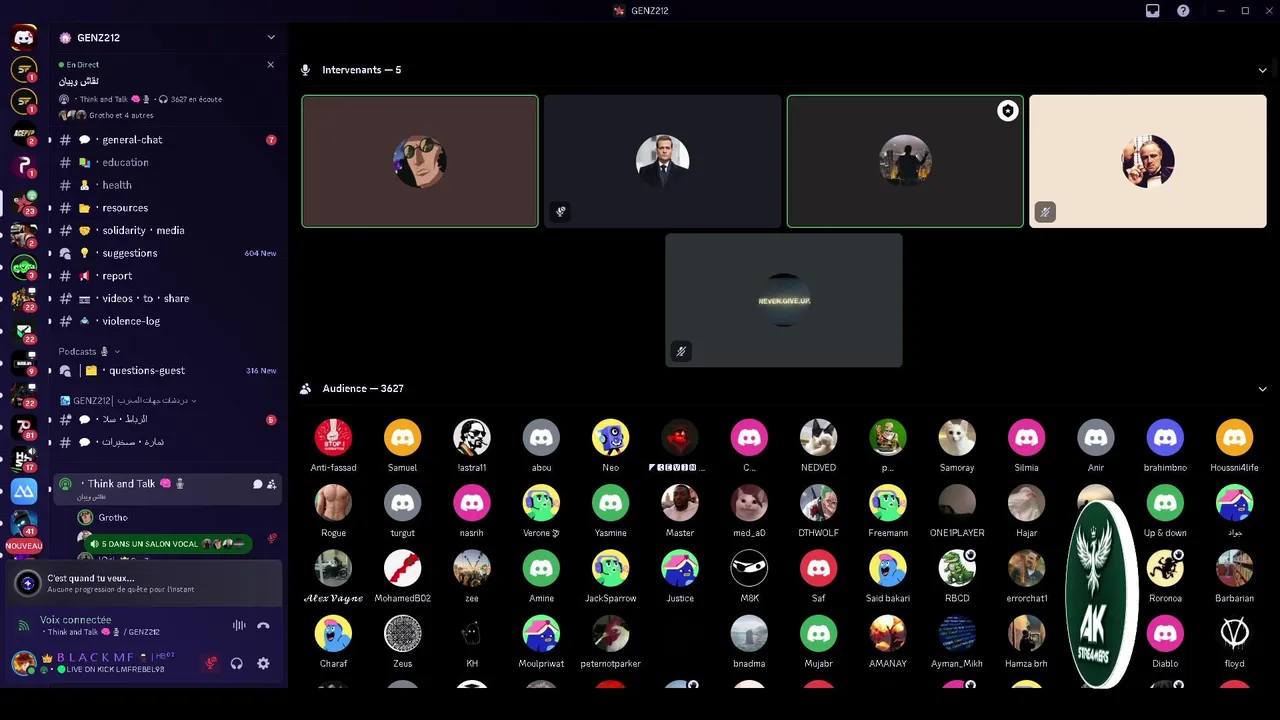Click NOUVEAU badge in server list
1280x720 pixels.
point(24,546)
